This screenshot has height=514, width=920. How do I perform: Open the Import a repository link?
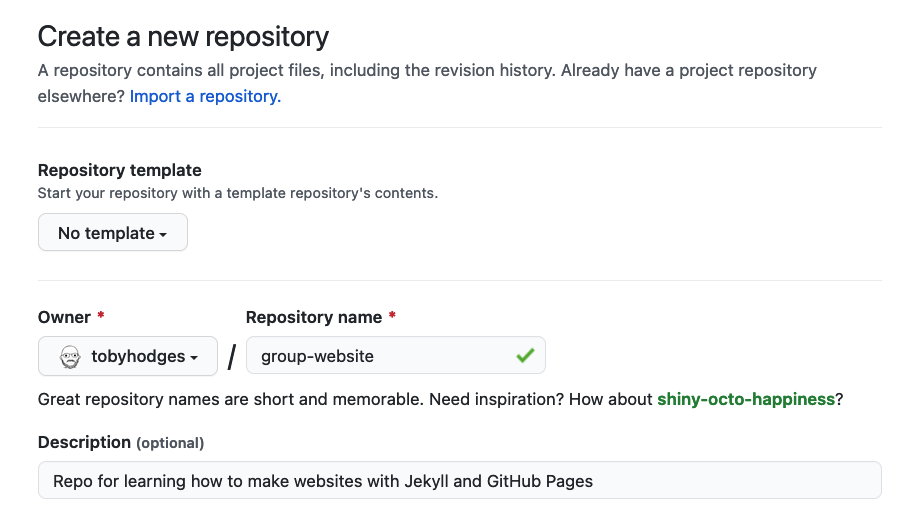tap(205, 96)
